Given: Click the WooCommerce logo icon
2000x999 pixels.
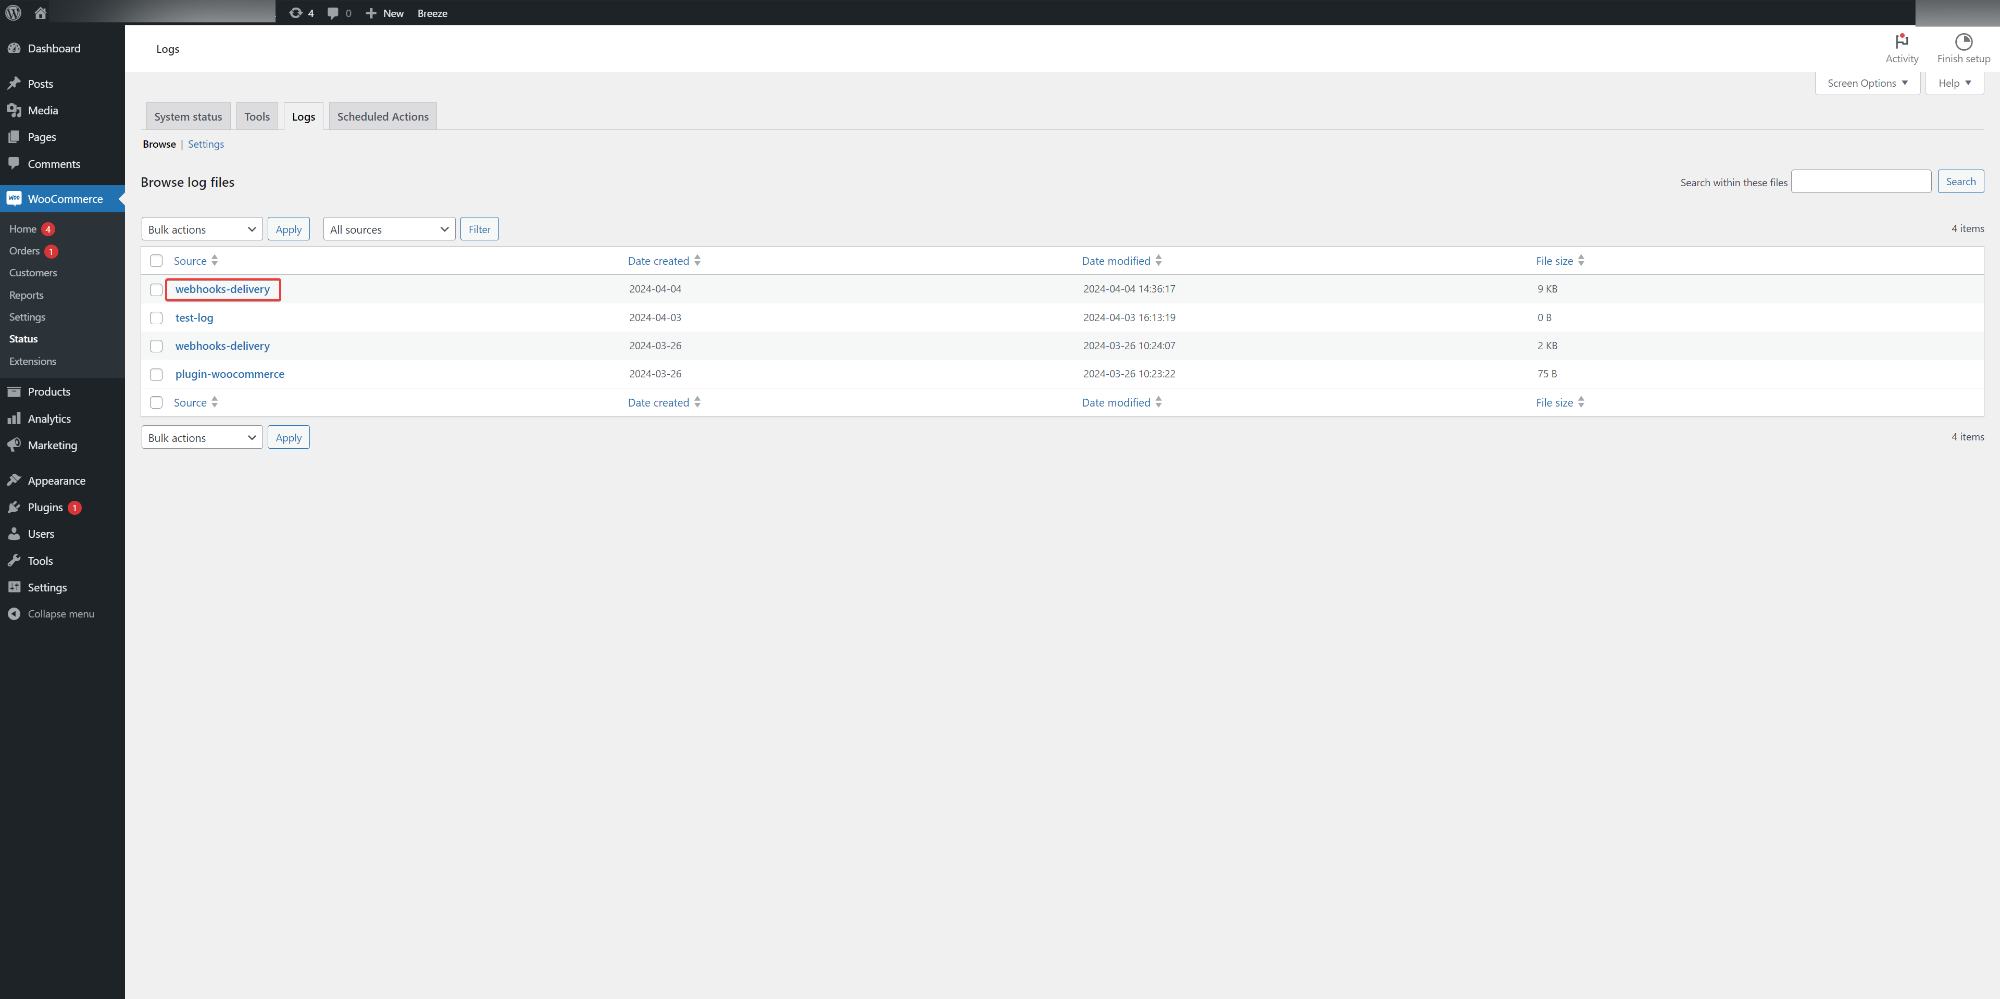Looking at the screenshot, I should (x=14, y=198).
